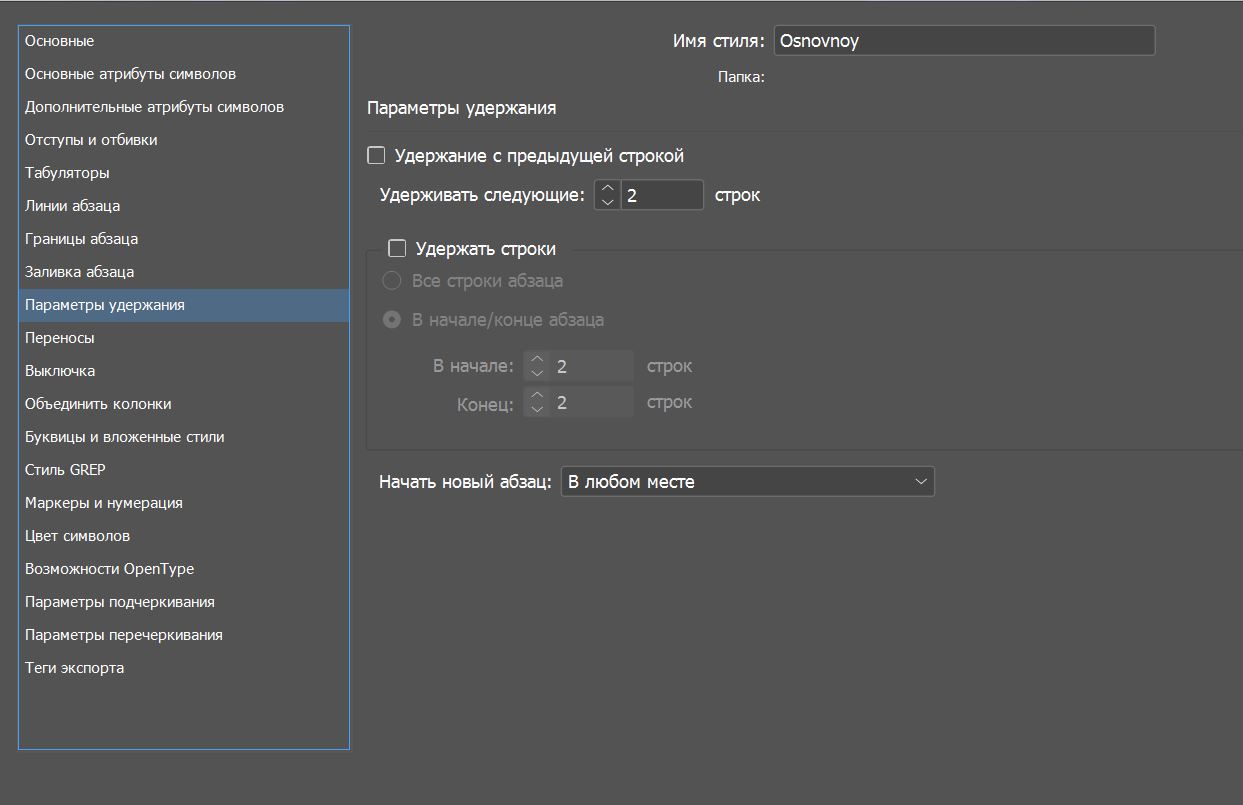Open 'Отступы и отбивки' section
The width and height of the screenshot is (1243, 805).
pos(91,140)
